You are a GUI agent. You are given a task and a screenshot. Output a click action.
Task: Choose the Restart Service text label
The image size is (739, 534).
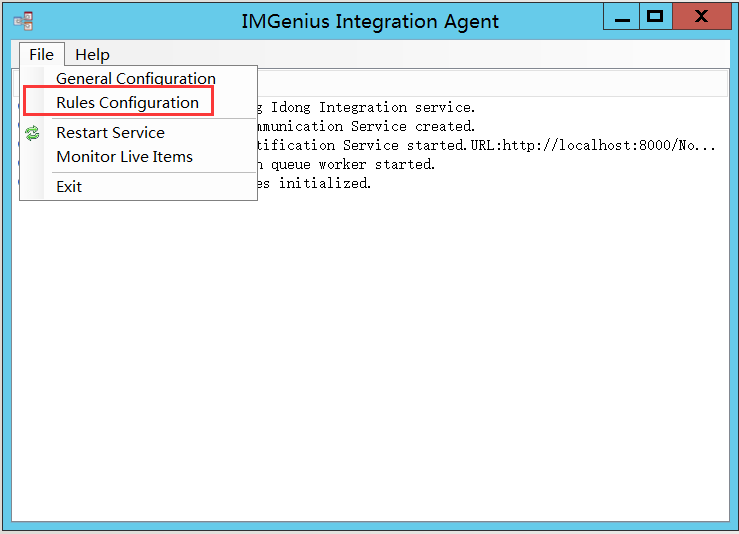tap(110, 133)
